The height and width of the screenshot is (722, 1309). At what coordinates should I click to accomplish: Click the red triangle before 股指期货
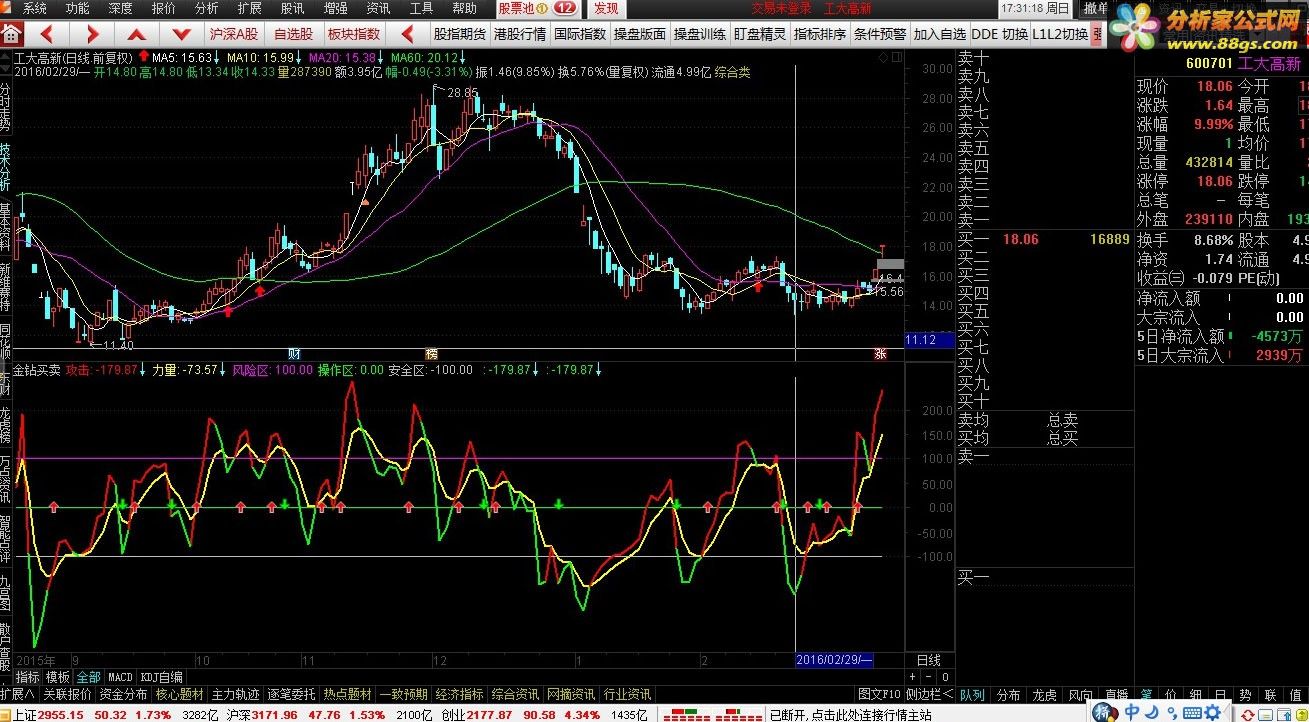tap(407, 34)
